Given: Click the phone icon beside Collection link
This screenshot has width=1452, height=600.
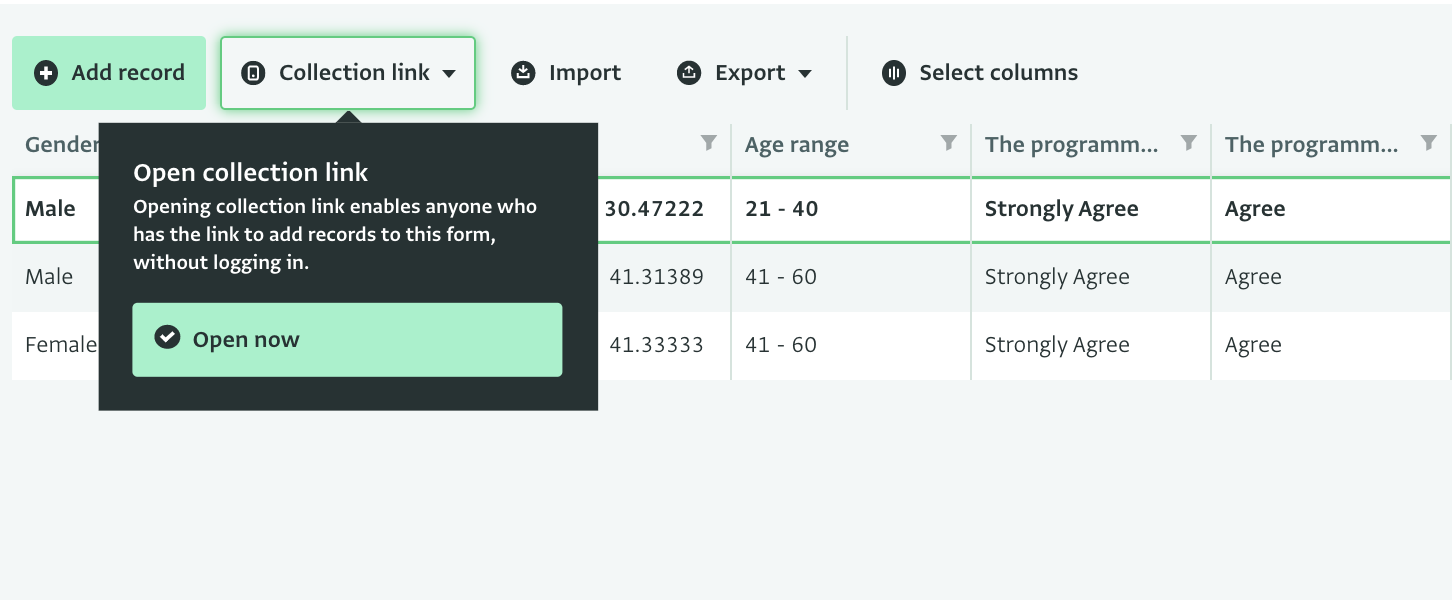Looking at the screenshot, I should point(254,73).
